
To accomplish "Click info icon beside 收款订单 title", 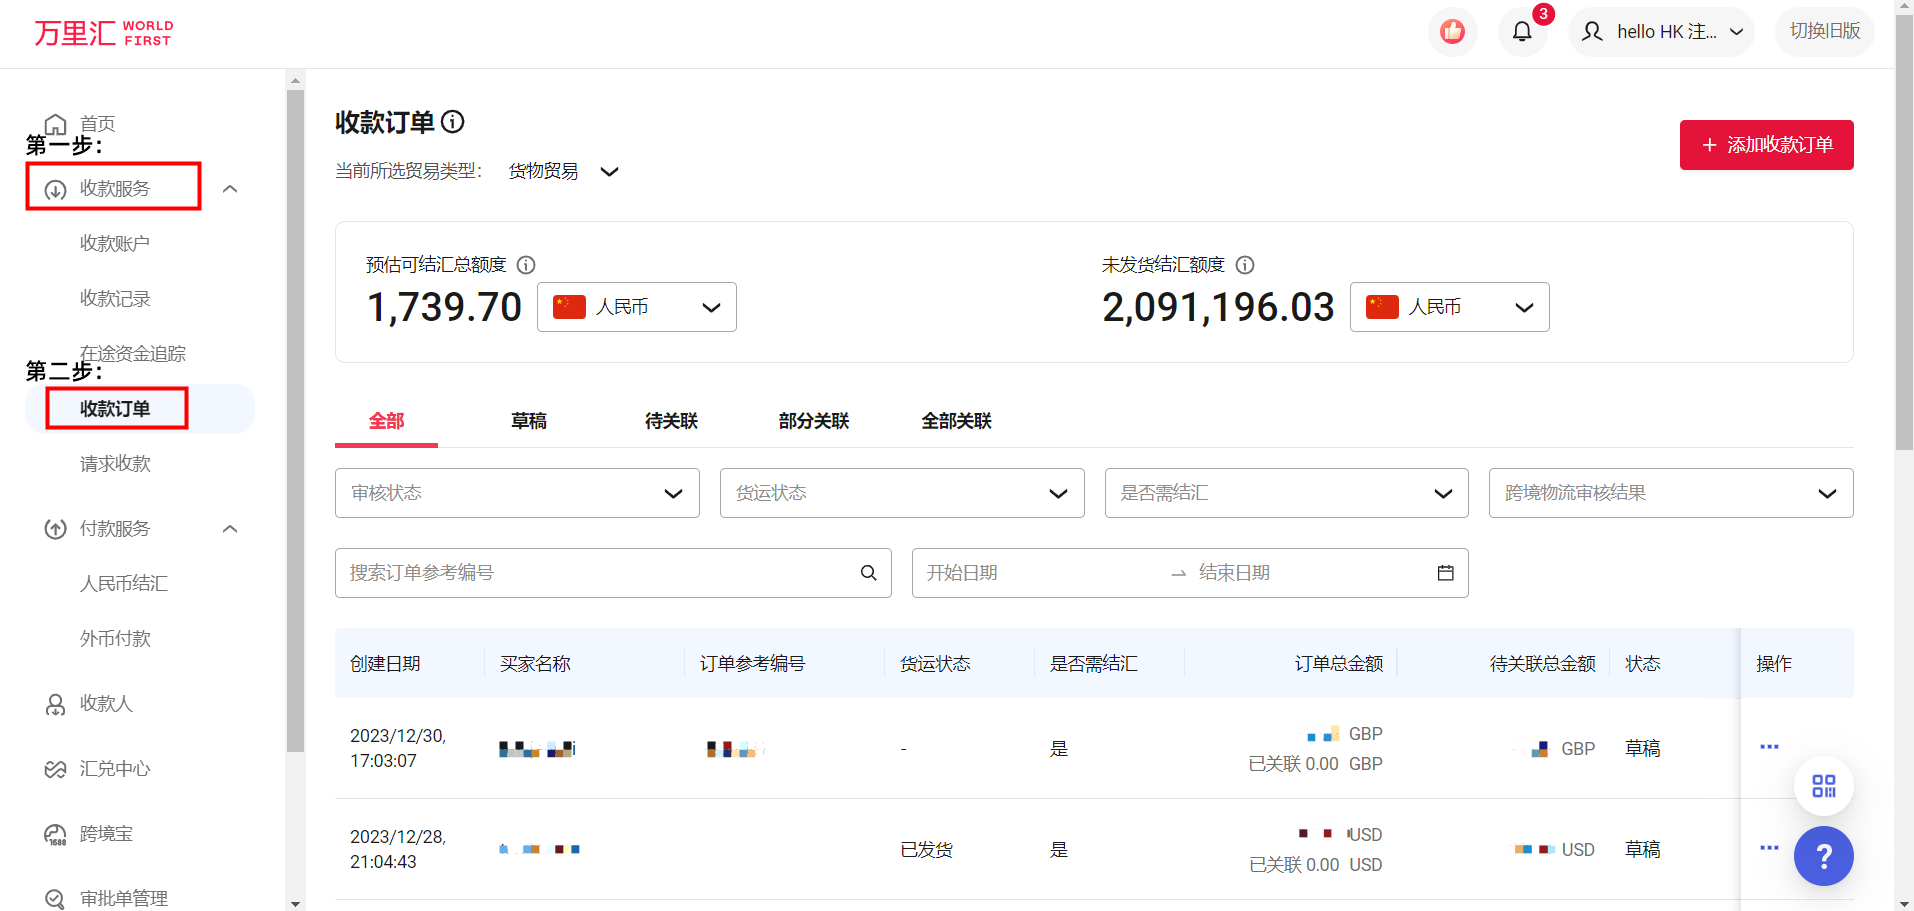I will pos(453,122).
